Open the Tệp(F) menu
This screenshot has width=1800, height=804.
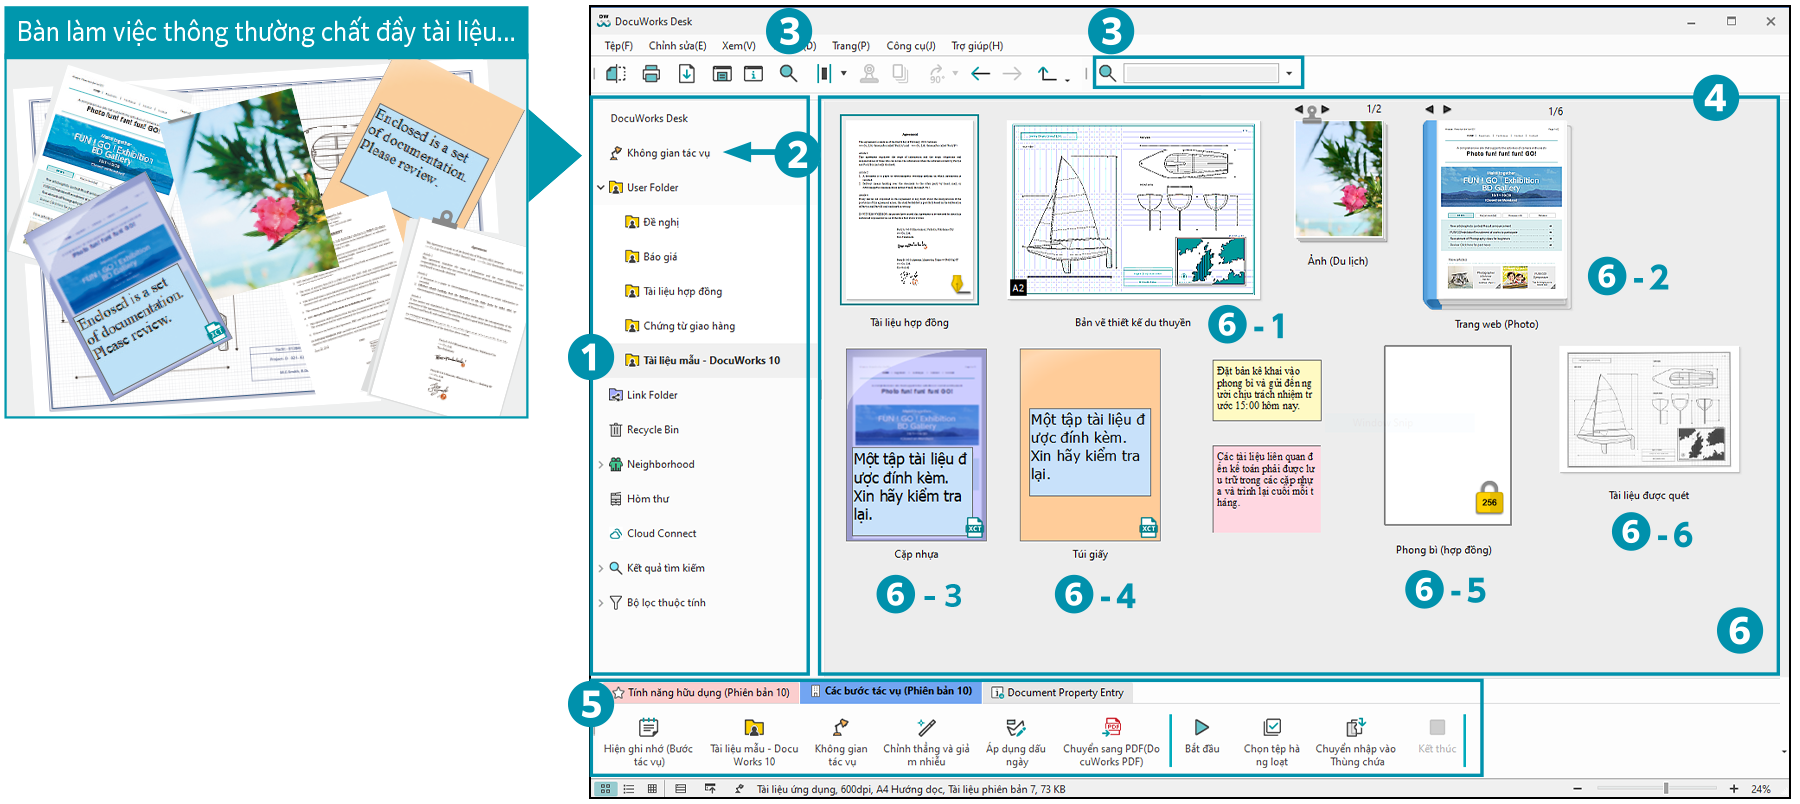619,46
